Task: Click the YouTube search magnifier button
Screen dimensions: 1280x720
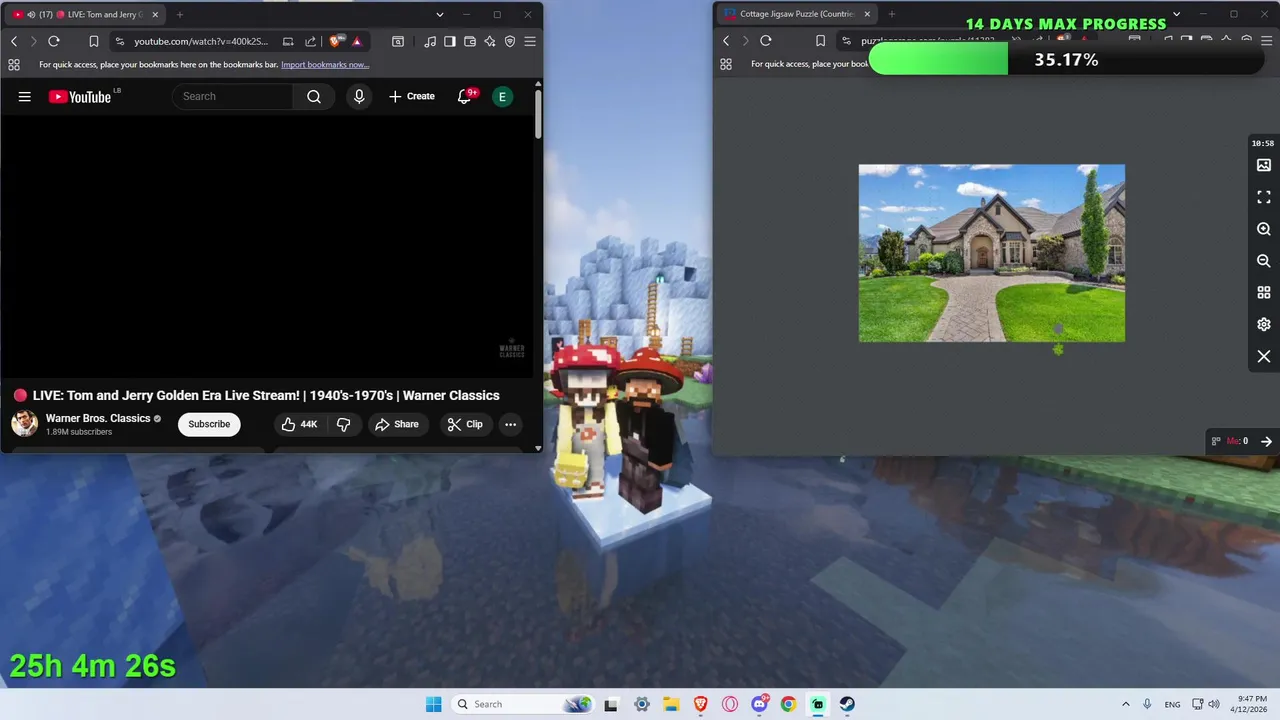Action: click(314, 97)
